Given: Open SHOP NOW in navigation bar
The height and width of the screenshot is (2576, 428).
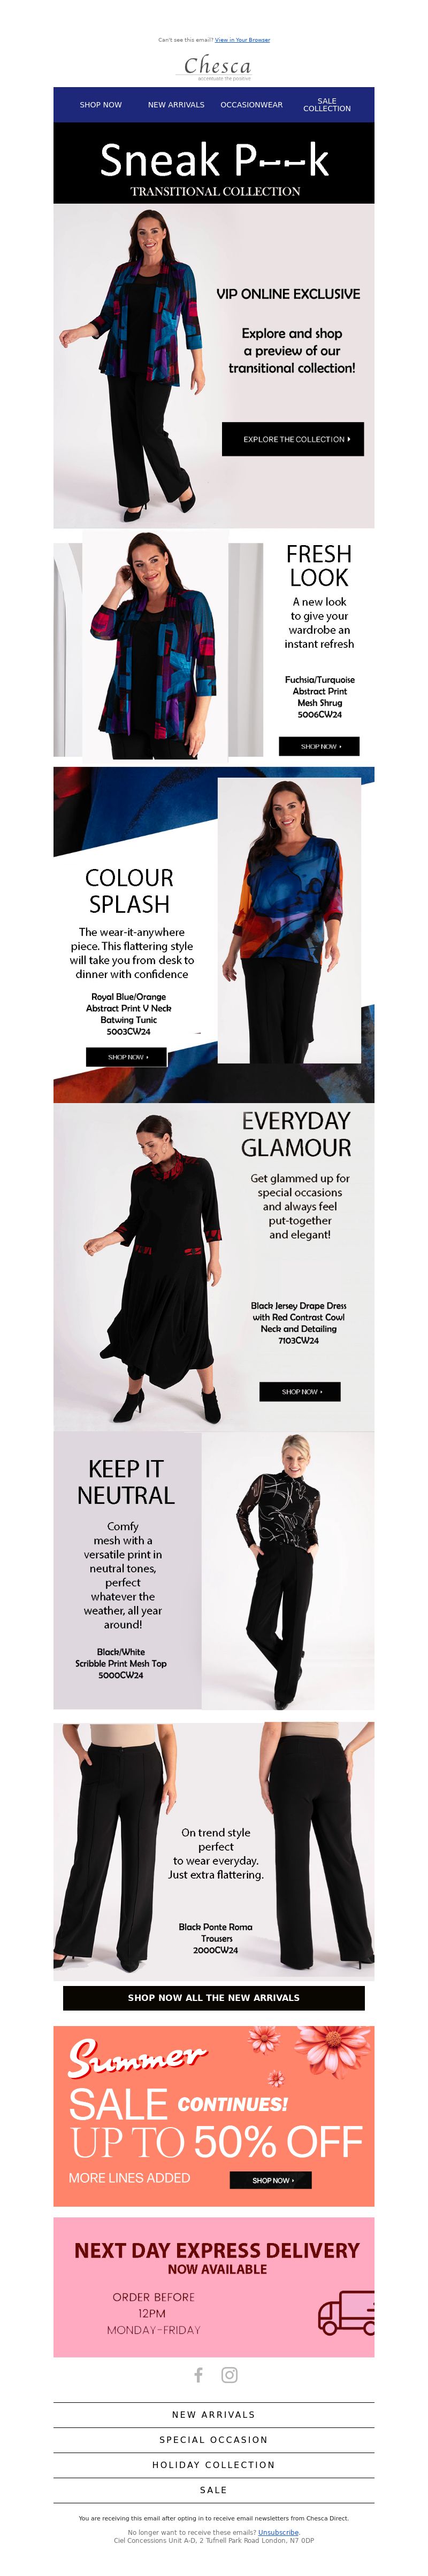Looking at the screenshot, I should [x=101, y=104].
